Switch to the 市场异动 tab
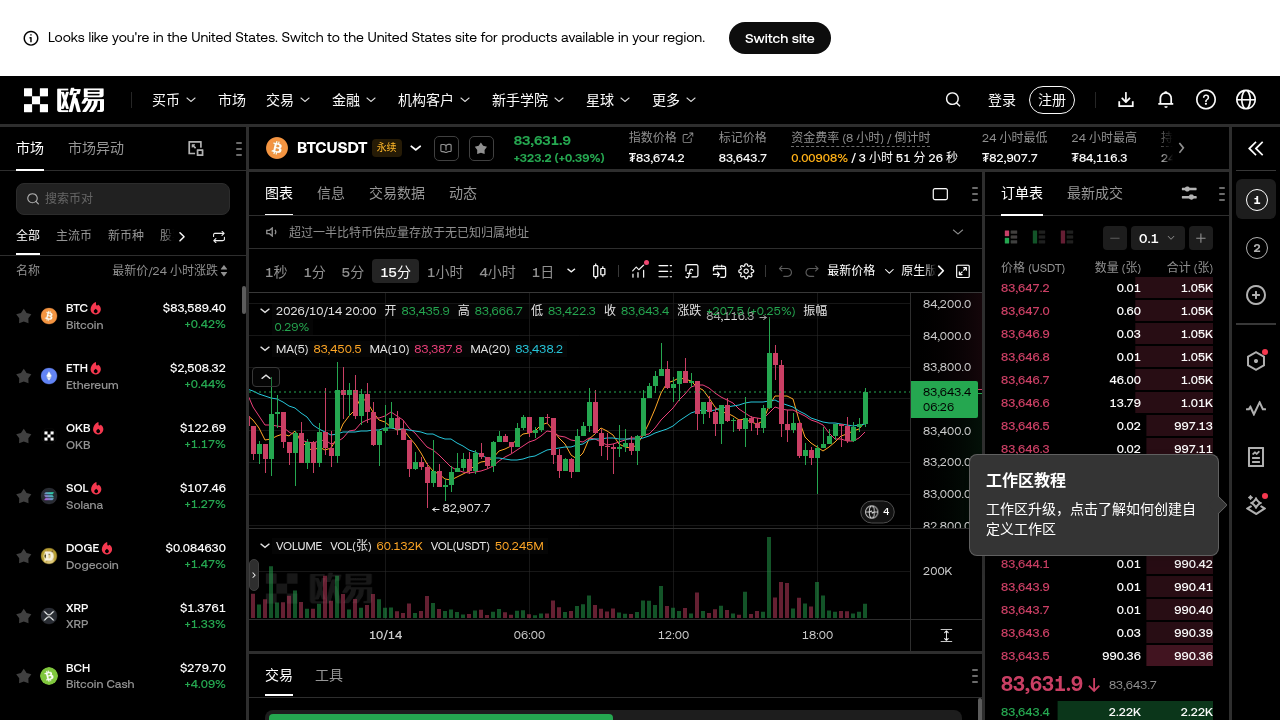The width and height of the screenshot is (1280, 720). click(96, 148)
